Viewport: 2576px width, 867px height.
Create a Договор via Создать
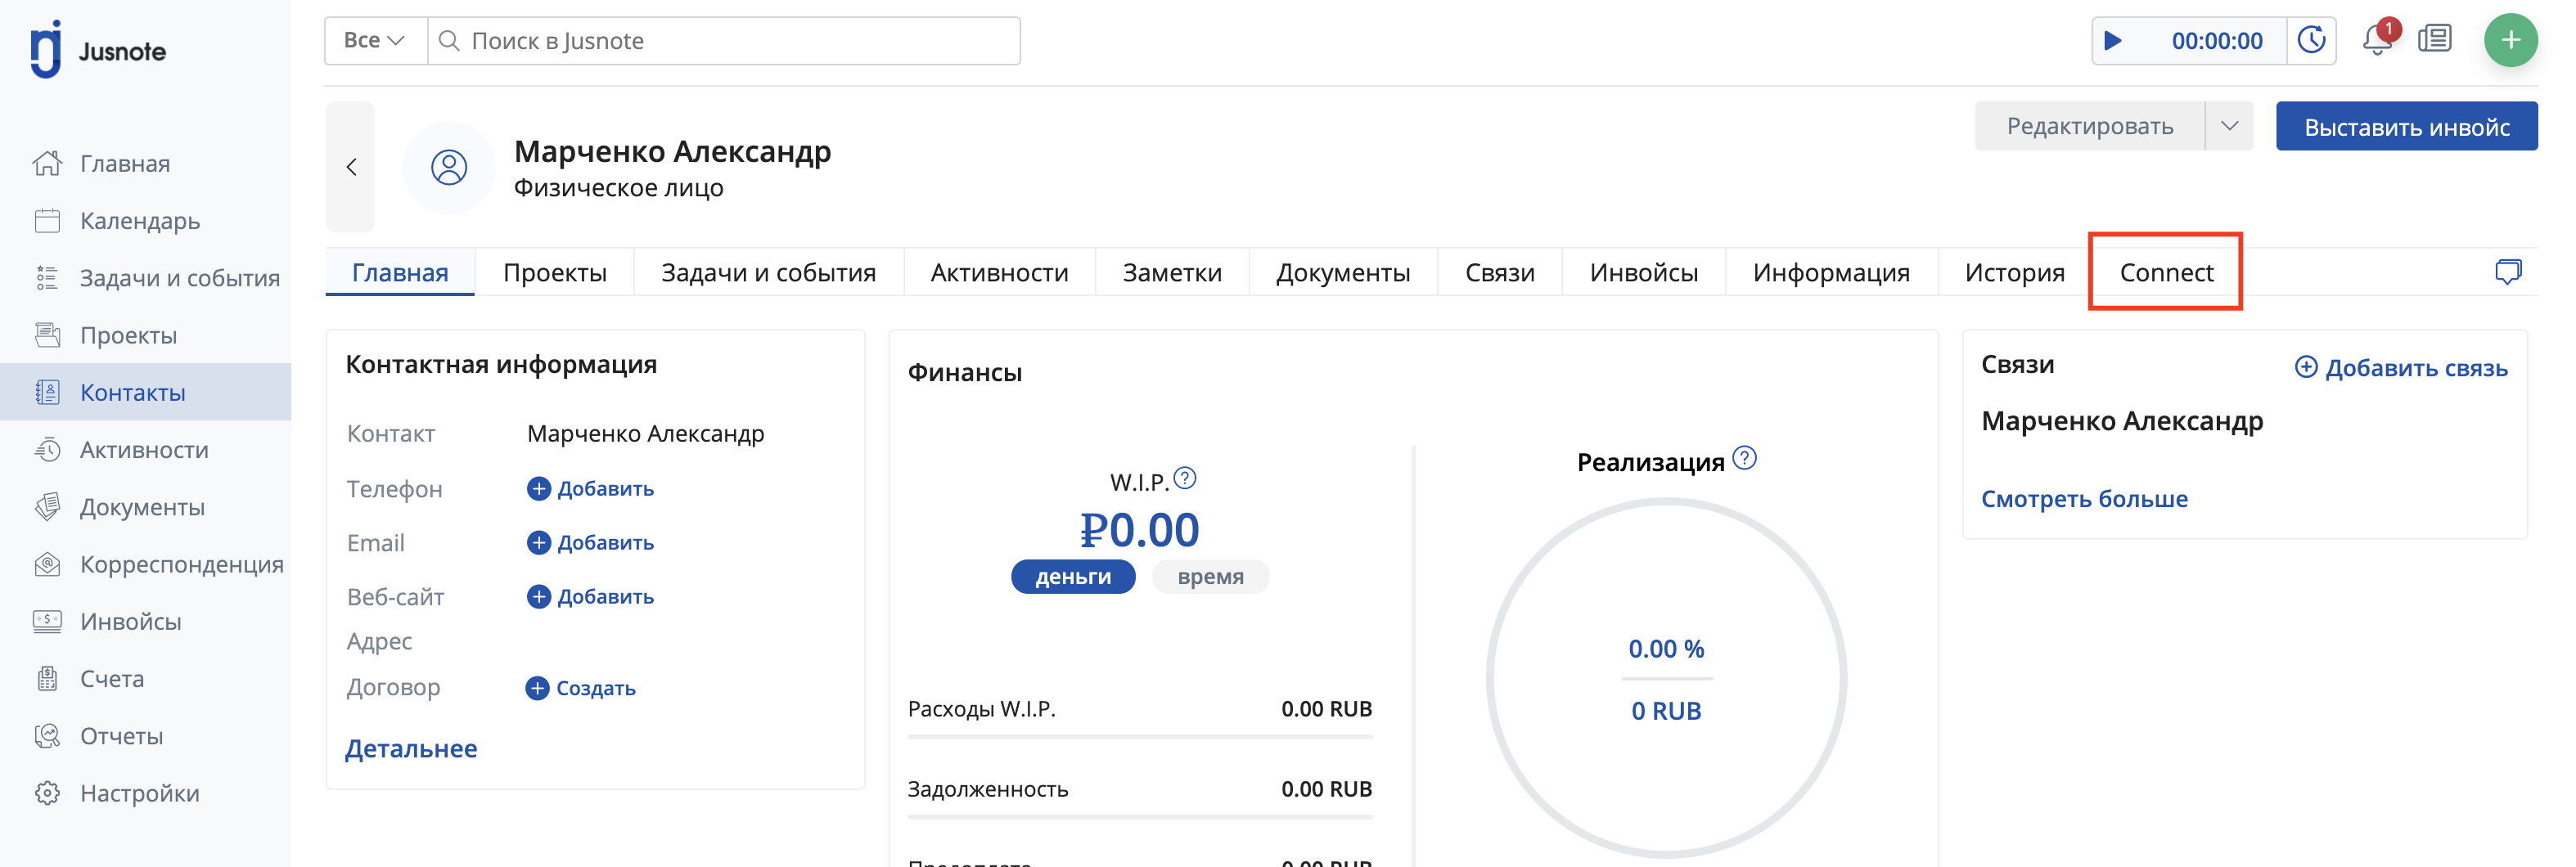tap(581, 688)
